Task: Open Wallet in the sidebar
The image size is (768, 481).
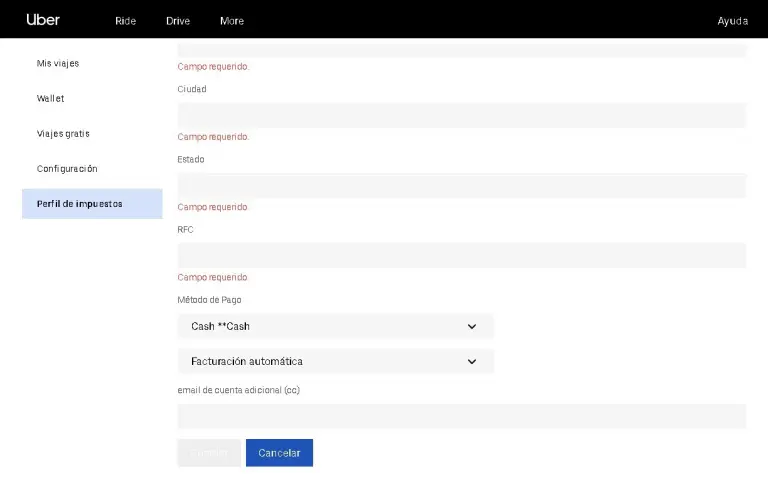Action: (51, 99)
